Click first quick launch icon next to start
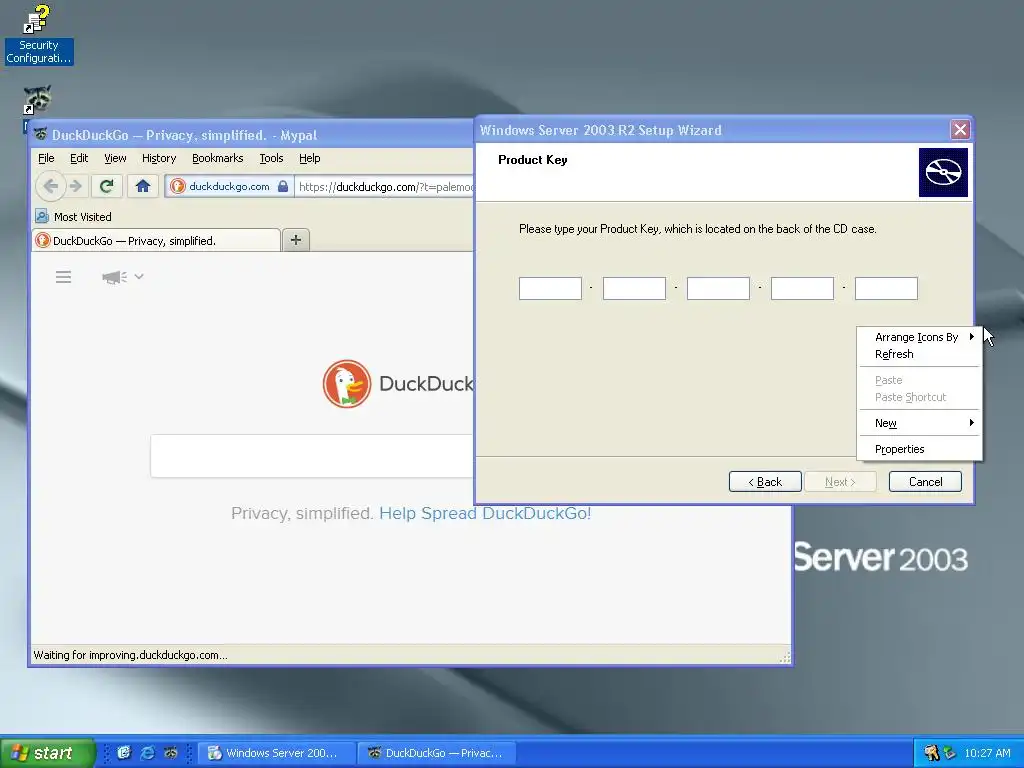 (123, 753)
